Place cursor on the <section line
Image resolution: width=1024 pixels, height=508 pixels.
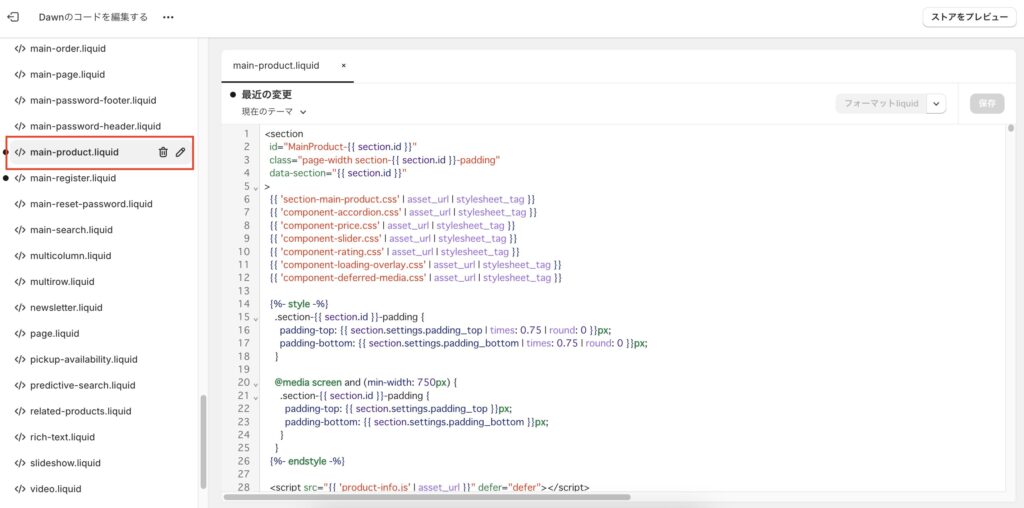point(284,134)
